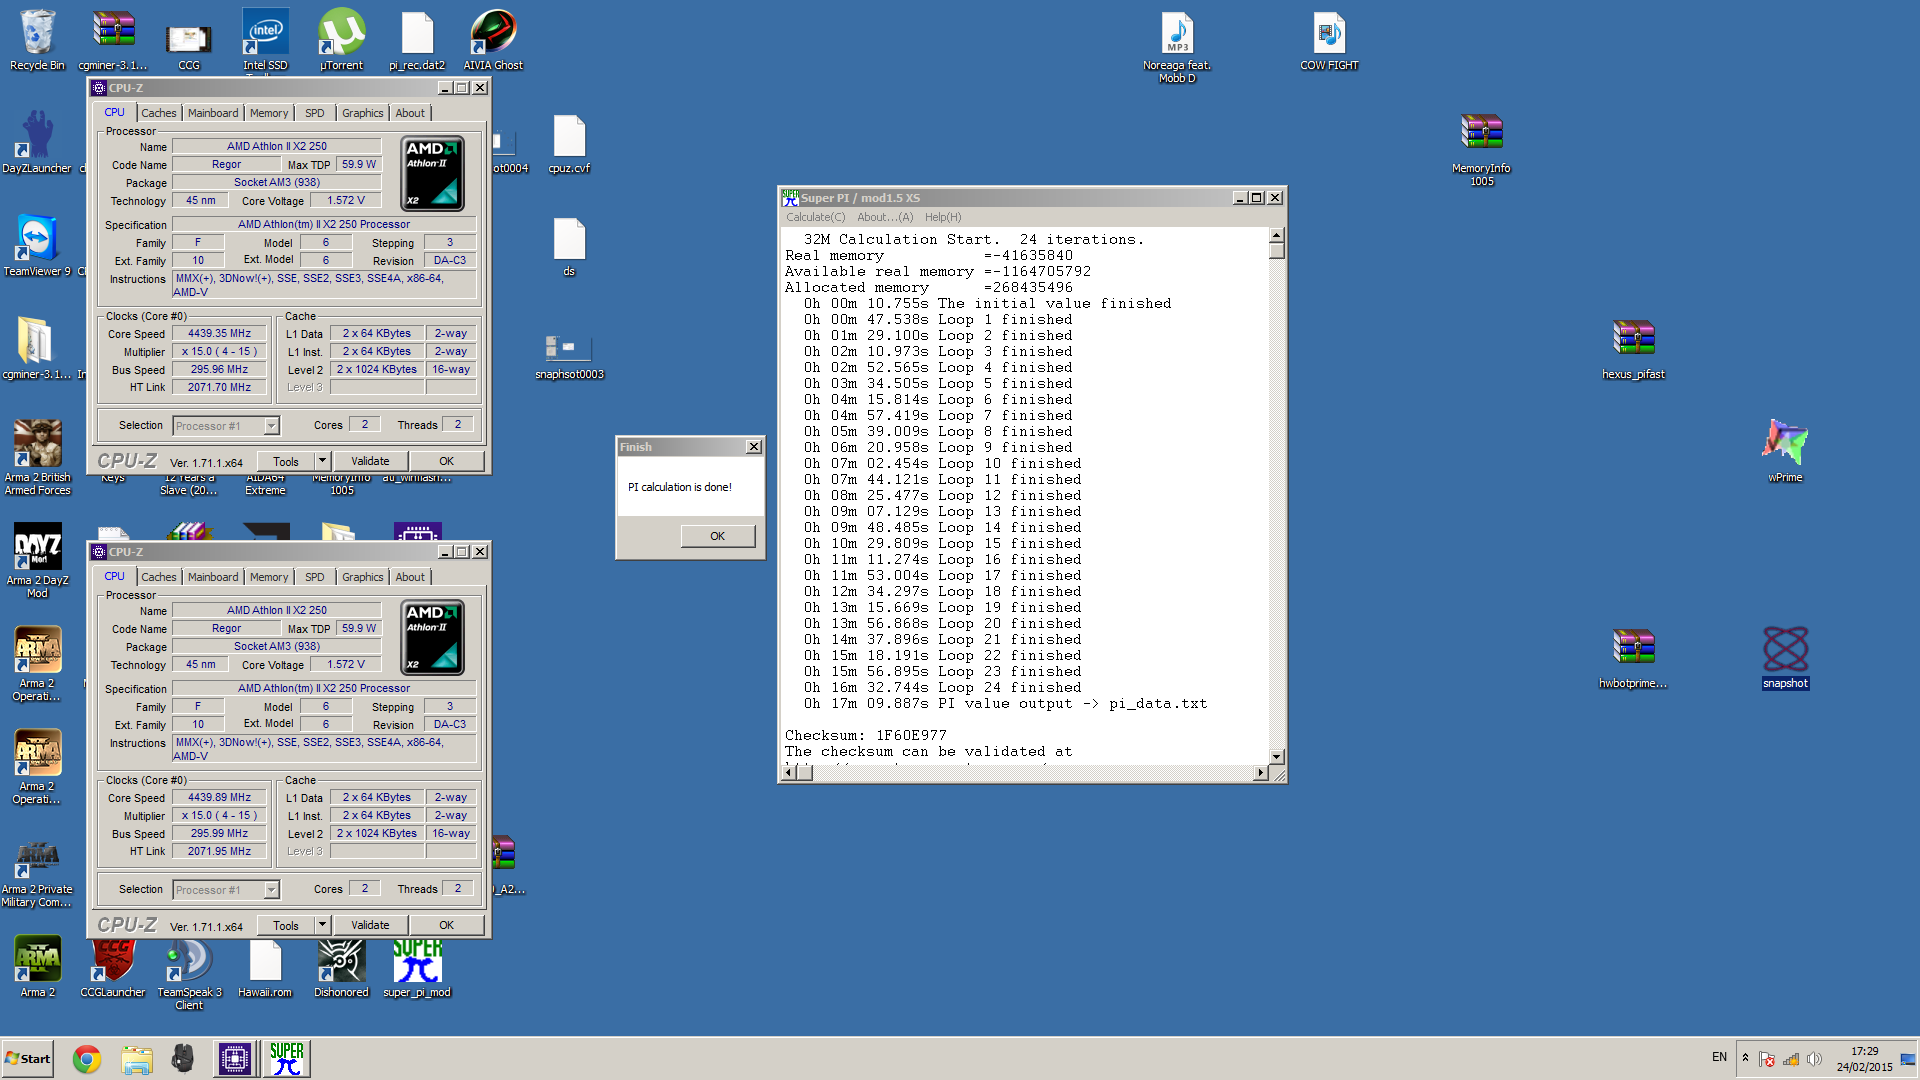The image size is (1920, 1080).
Task: Launch CCGLauncher desktop shortcut
Action: (x=113, y=967)
